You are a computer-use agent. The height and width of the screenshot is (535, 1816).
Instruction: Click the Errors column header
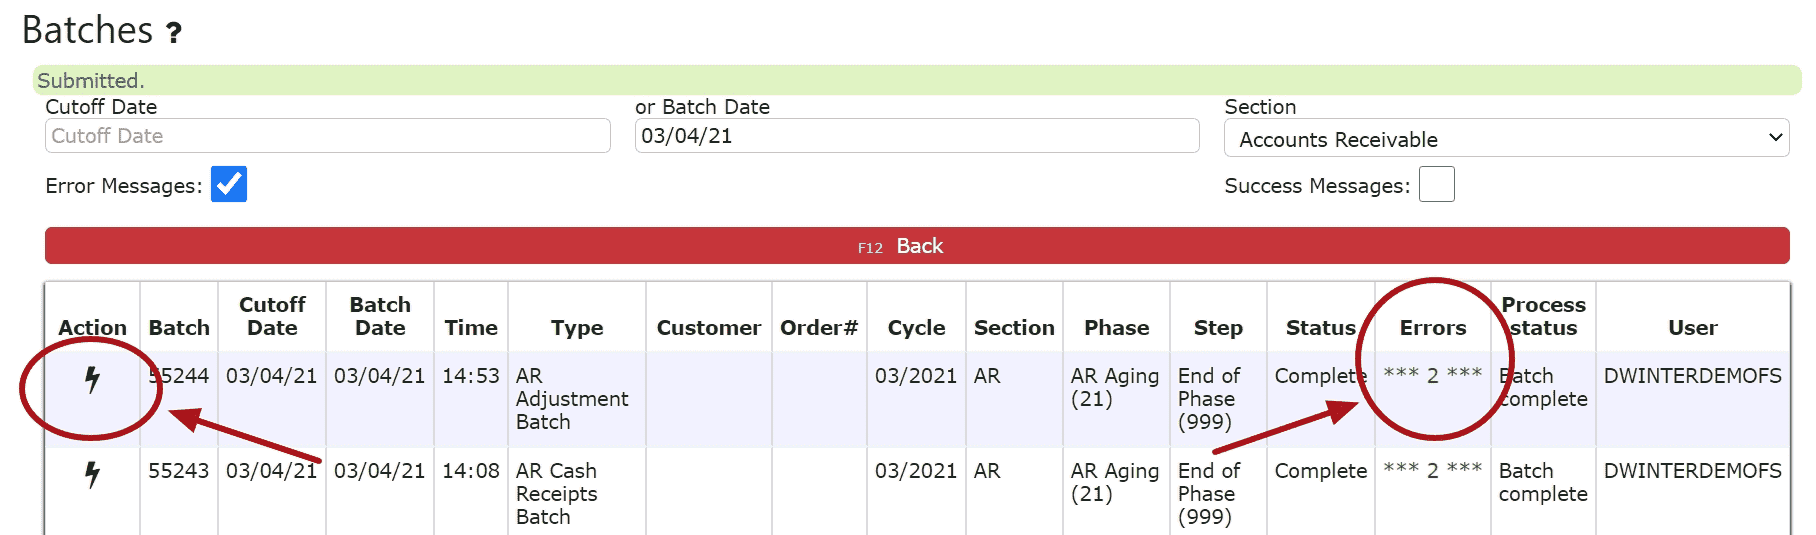point(1432,328)
